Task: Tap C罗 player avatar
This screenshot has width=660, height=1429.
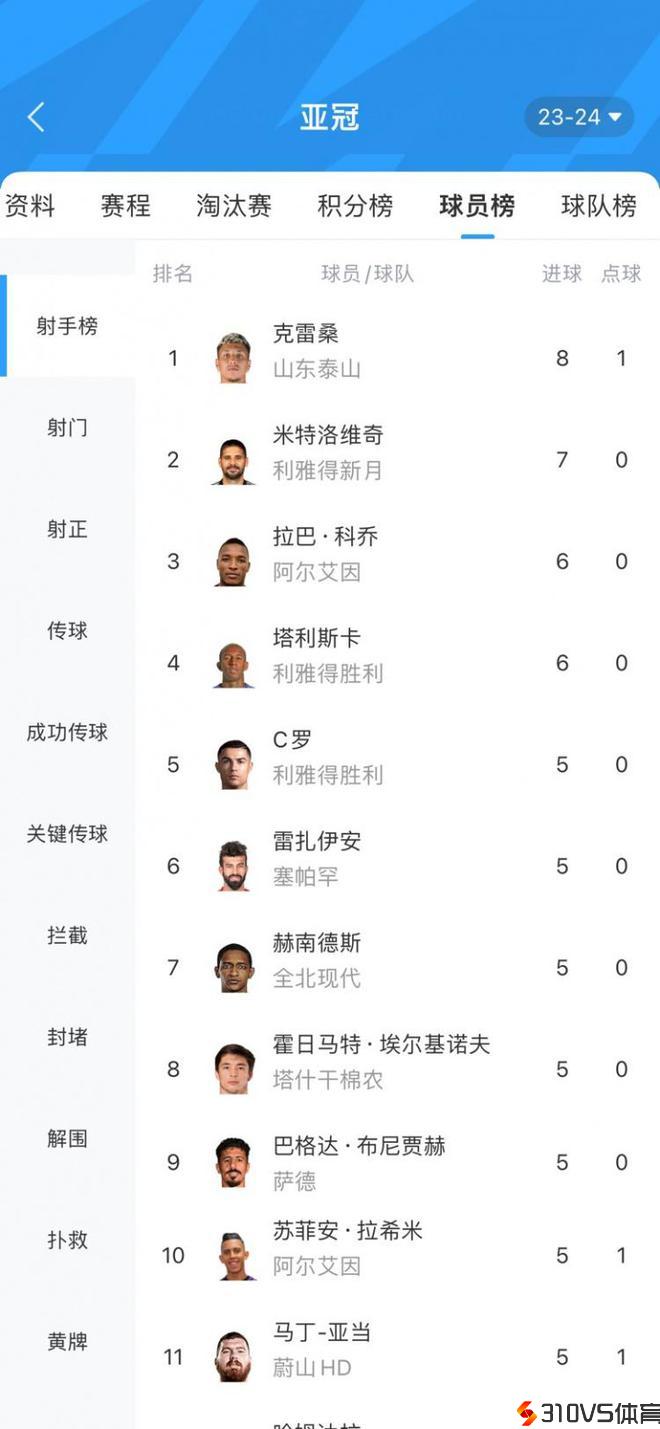Action: coord(234,765)
